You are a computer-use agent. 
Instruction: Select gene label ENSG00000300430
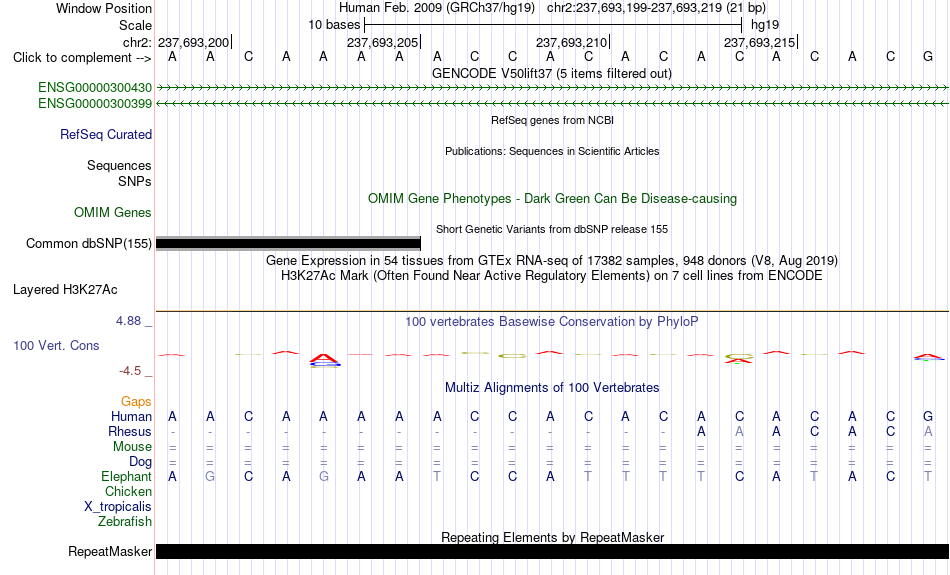click(x=95, y=88)
